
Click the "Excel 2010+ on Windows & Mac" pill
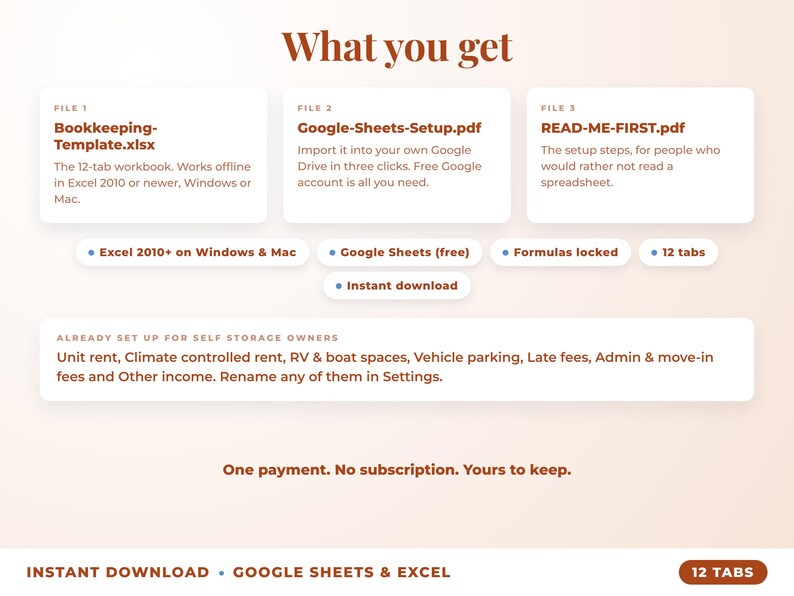pyautogui.click(x=192, y=252)
